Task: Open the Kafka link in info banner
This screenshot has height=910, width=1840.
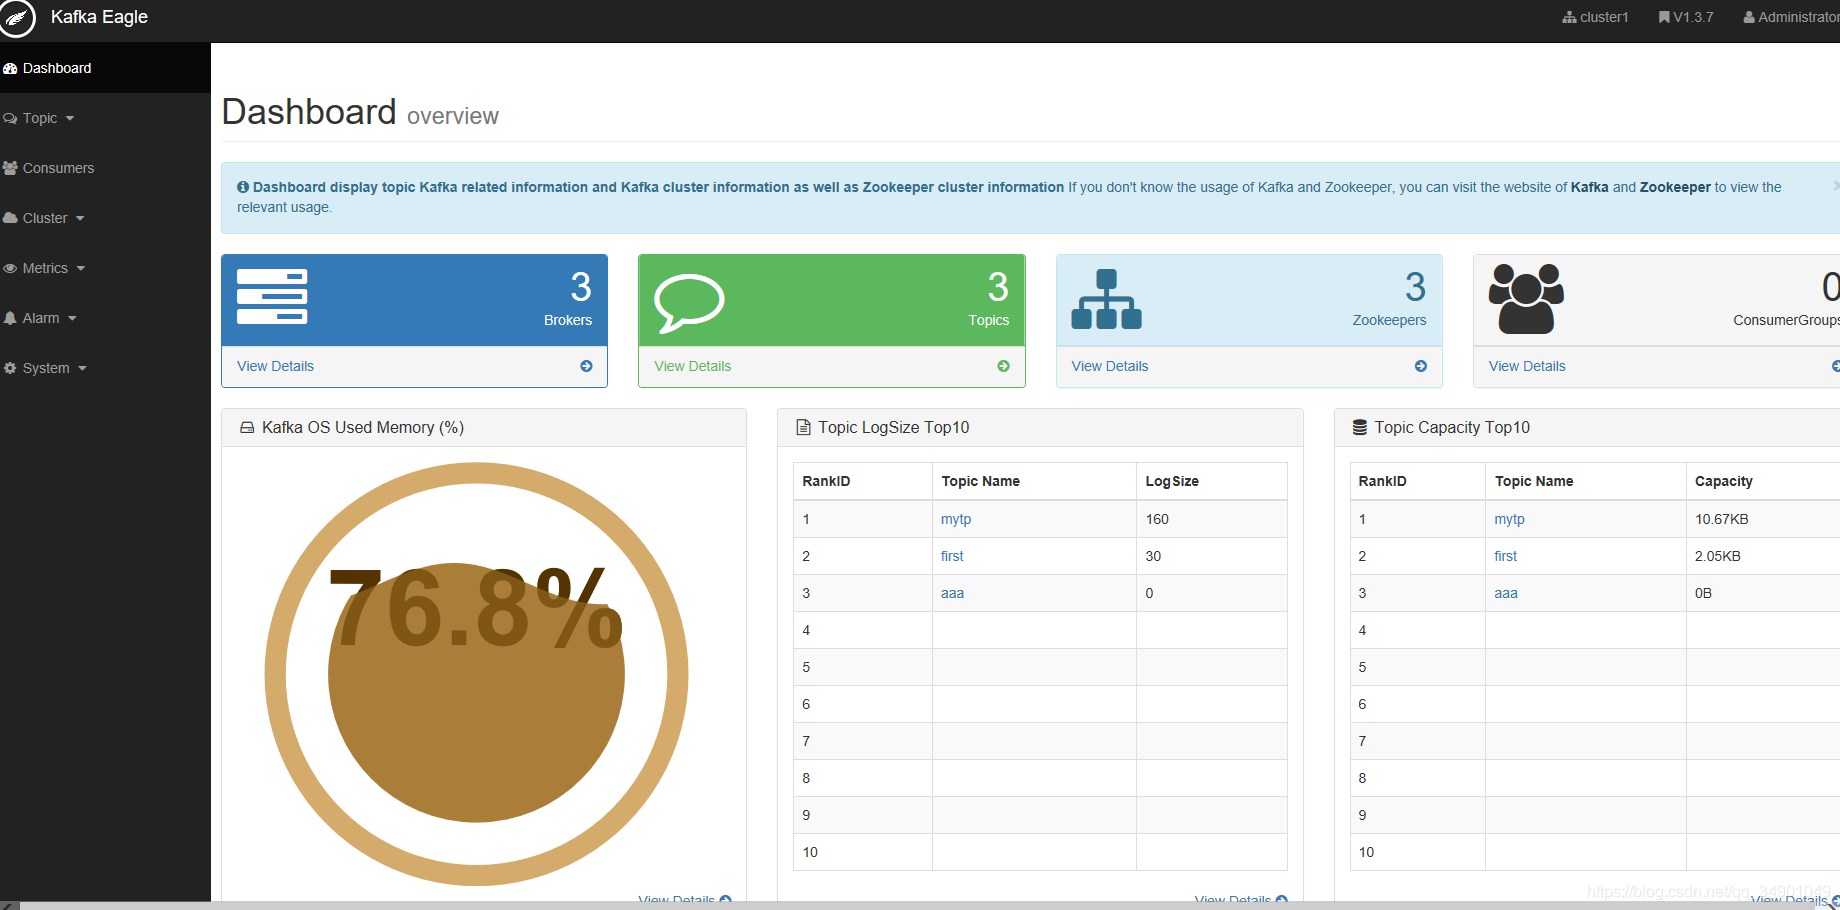Action: point(1589,187)
